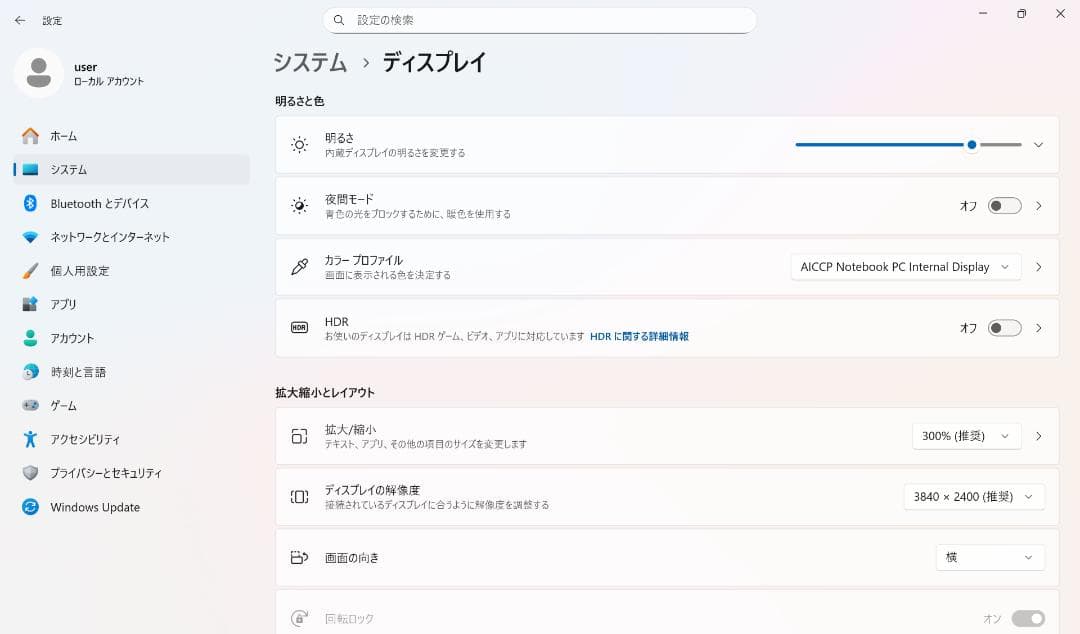This screenshot has width=1080, height=634.
Task: Open the カラープロファイル dropdown
Action: click(x=905, y=266)
